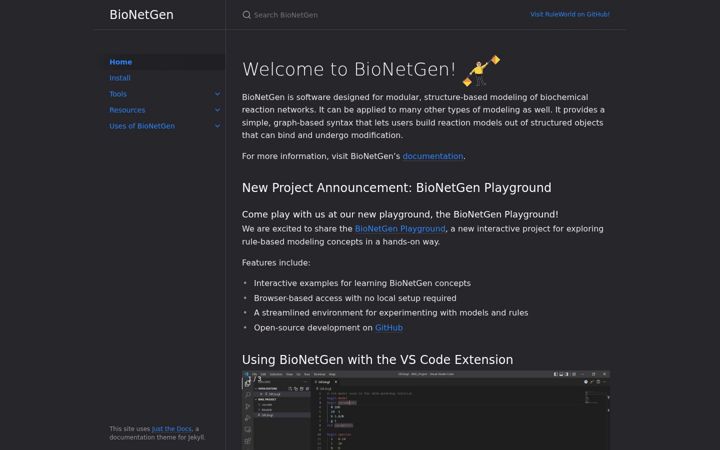Image resolution: width=720 pixels, height=450 pixels.
Task: Click the flag-waving mascot image beside the title
Action: coord(481,70)
